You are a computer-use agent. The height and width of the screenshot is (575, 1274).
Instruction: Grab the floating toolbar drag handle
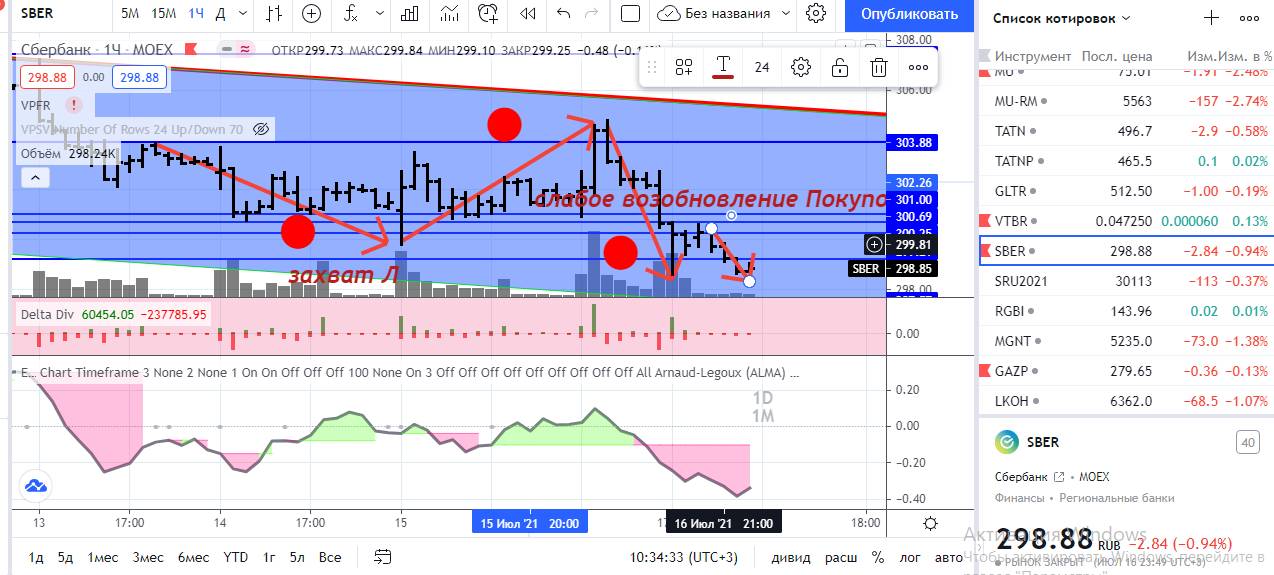click(x=652, y=67)
